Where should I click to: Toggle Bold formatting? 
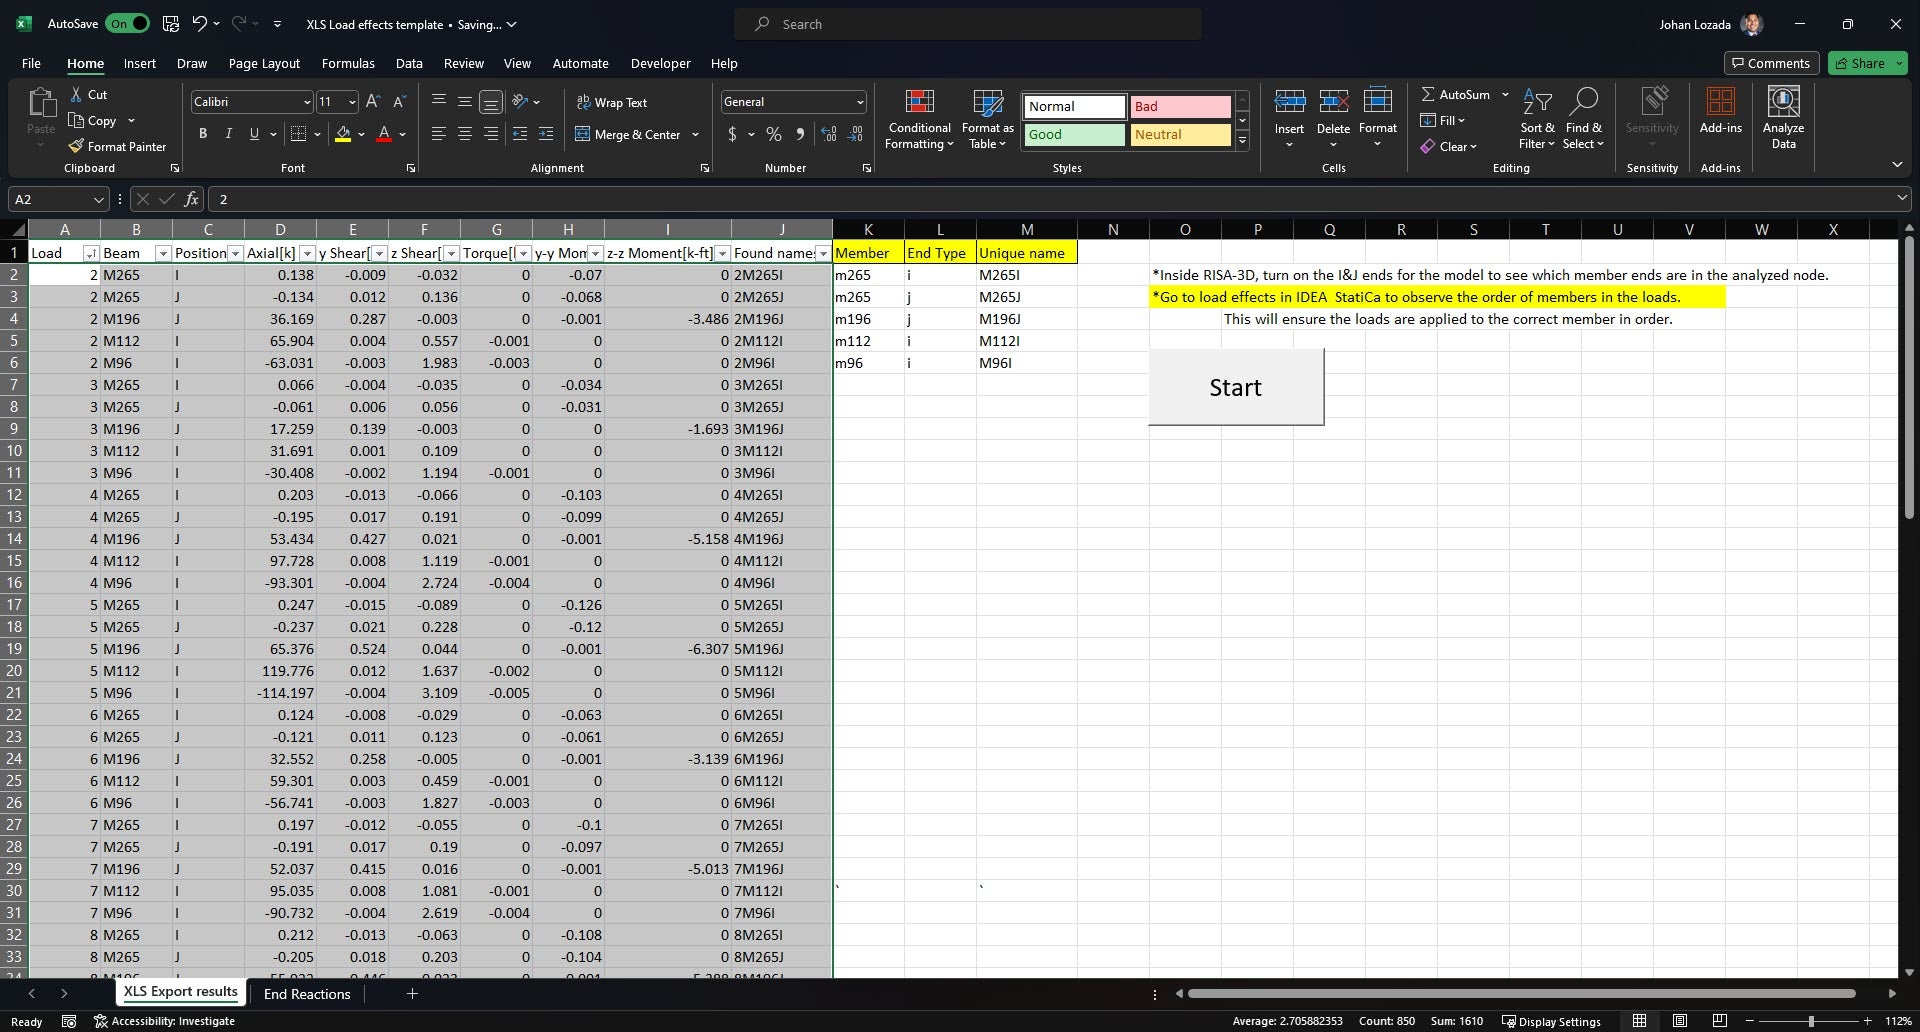[203, 134]
